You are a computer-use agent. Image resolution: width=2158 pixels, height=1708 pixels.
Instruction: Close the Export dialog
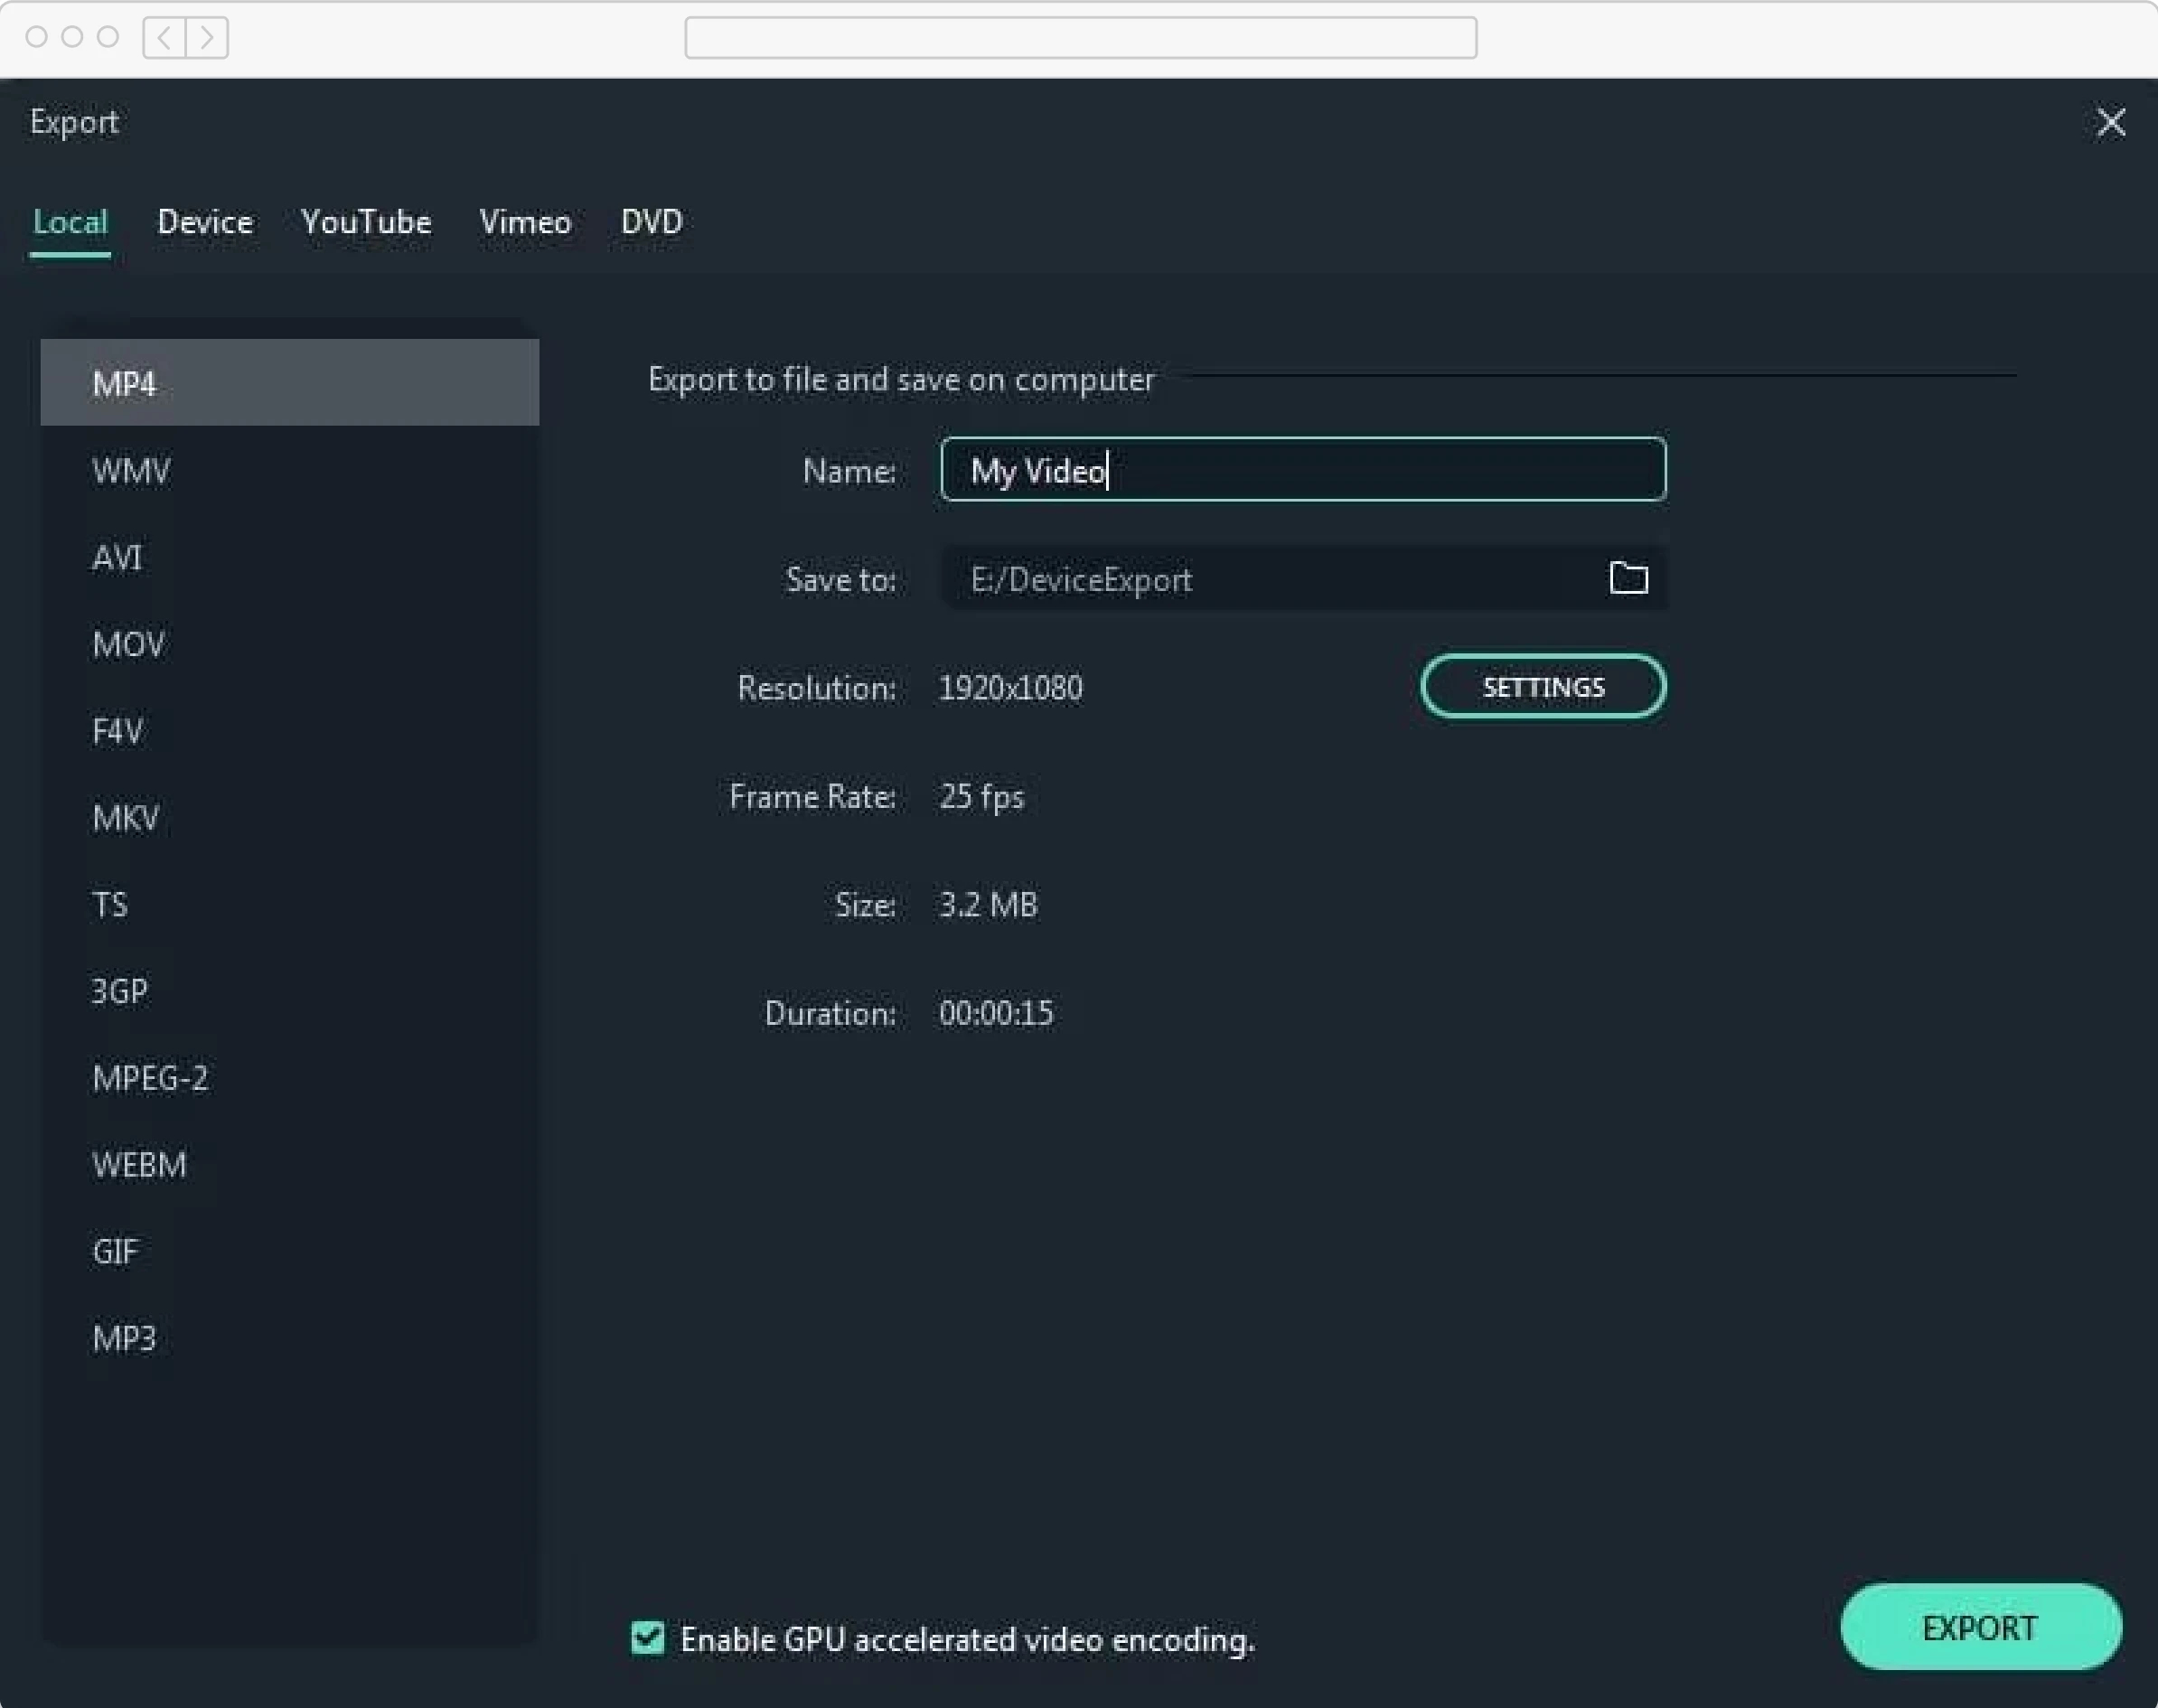pyautogui.click(x=2110, y=122)
